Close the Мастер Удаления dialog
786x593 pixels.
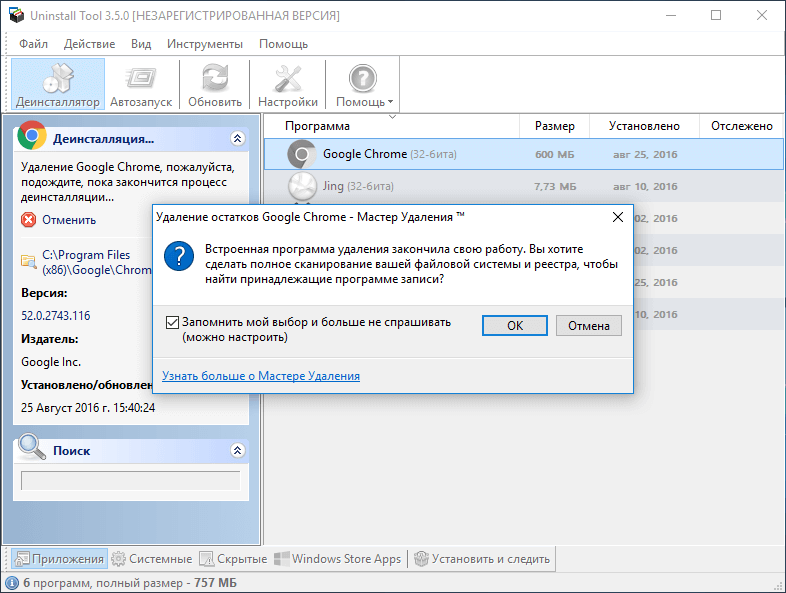(618, 217)
